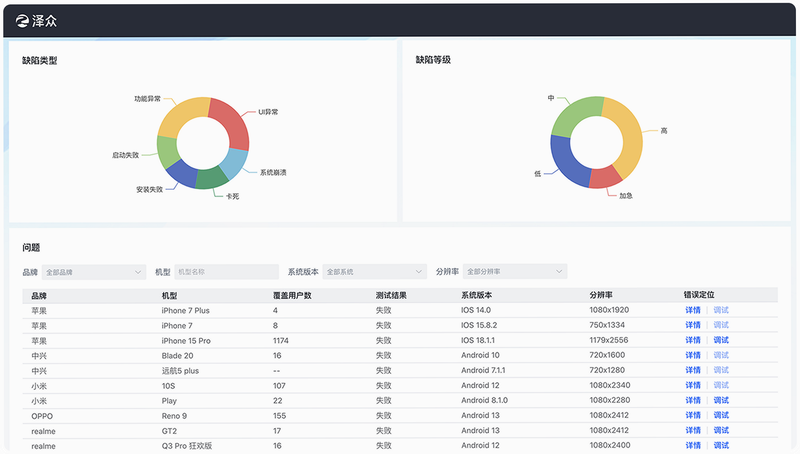Click 调试 for Q3 Pro 狂欢版 row
The width and height of the screenshot is (800, 454).
click(x=721, y=445)
